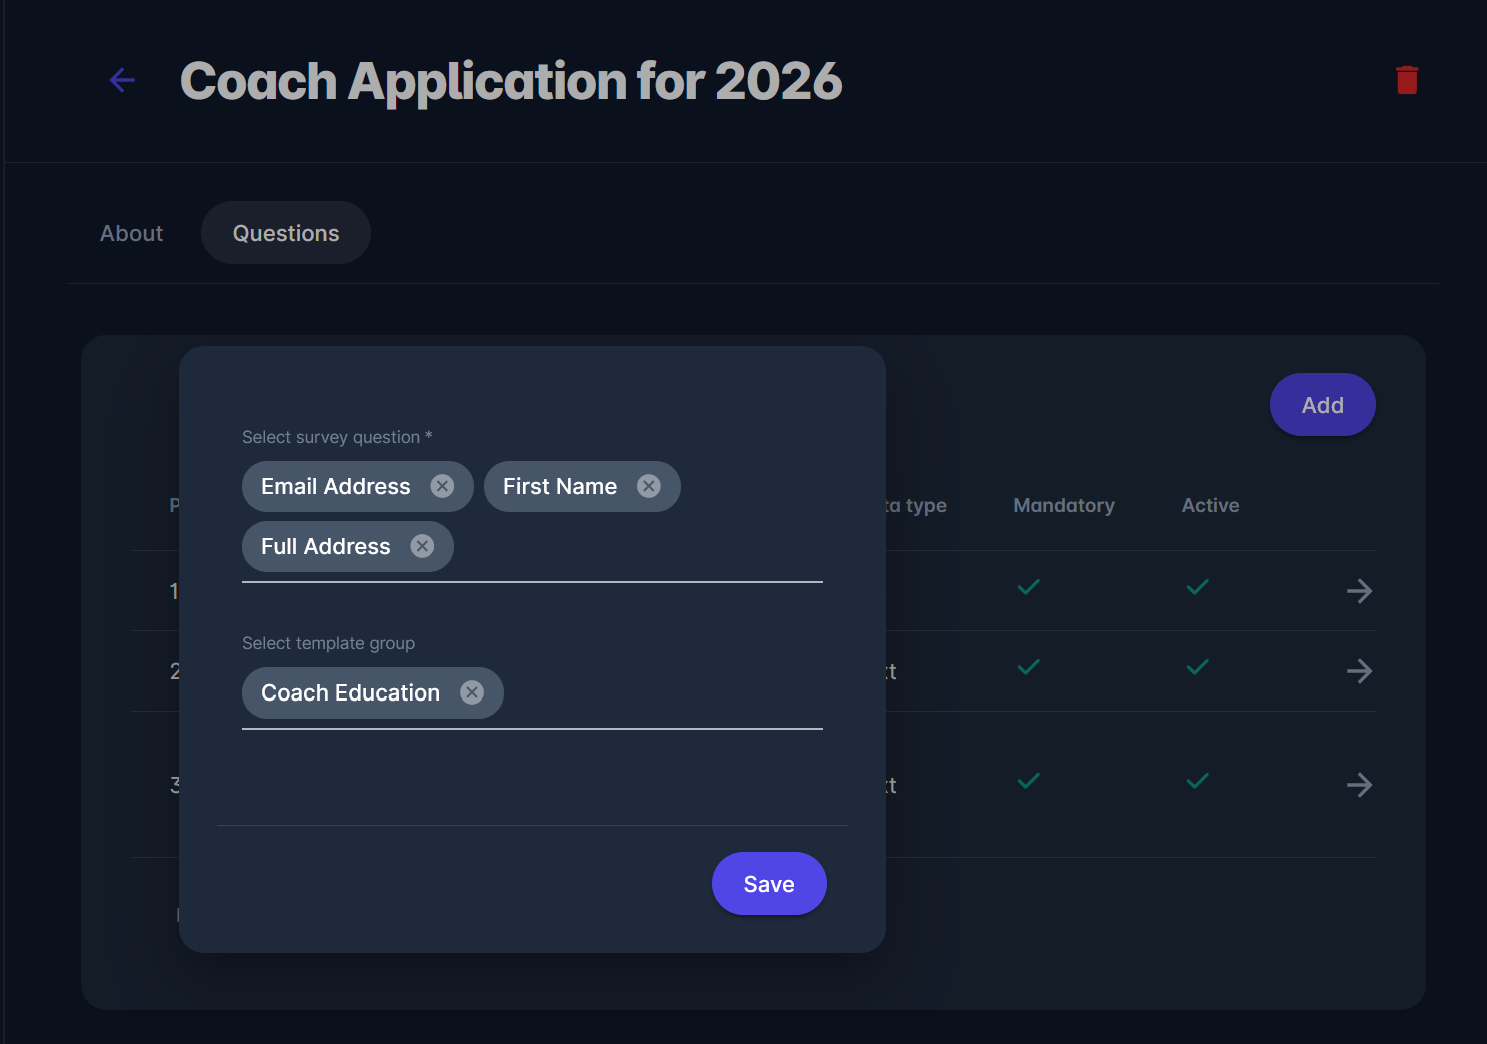Select the Questions tab
Screen dimensions: 1487x1044
286,233
